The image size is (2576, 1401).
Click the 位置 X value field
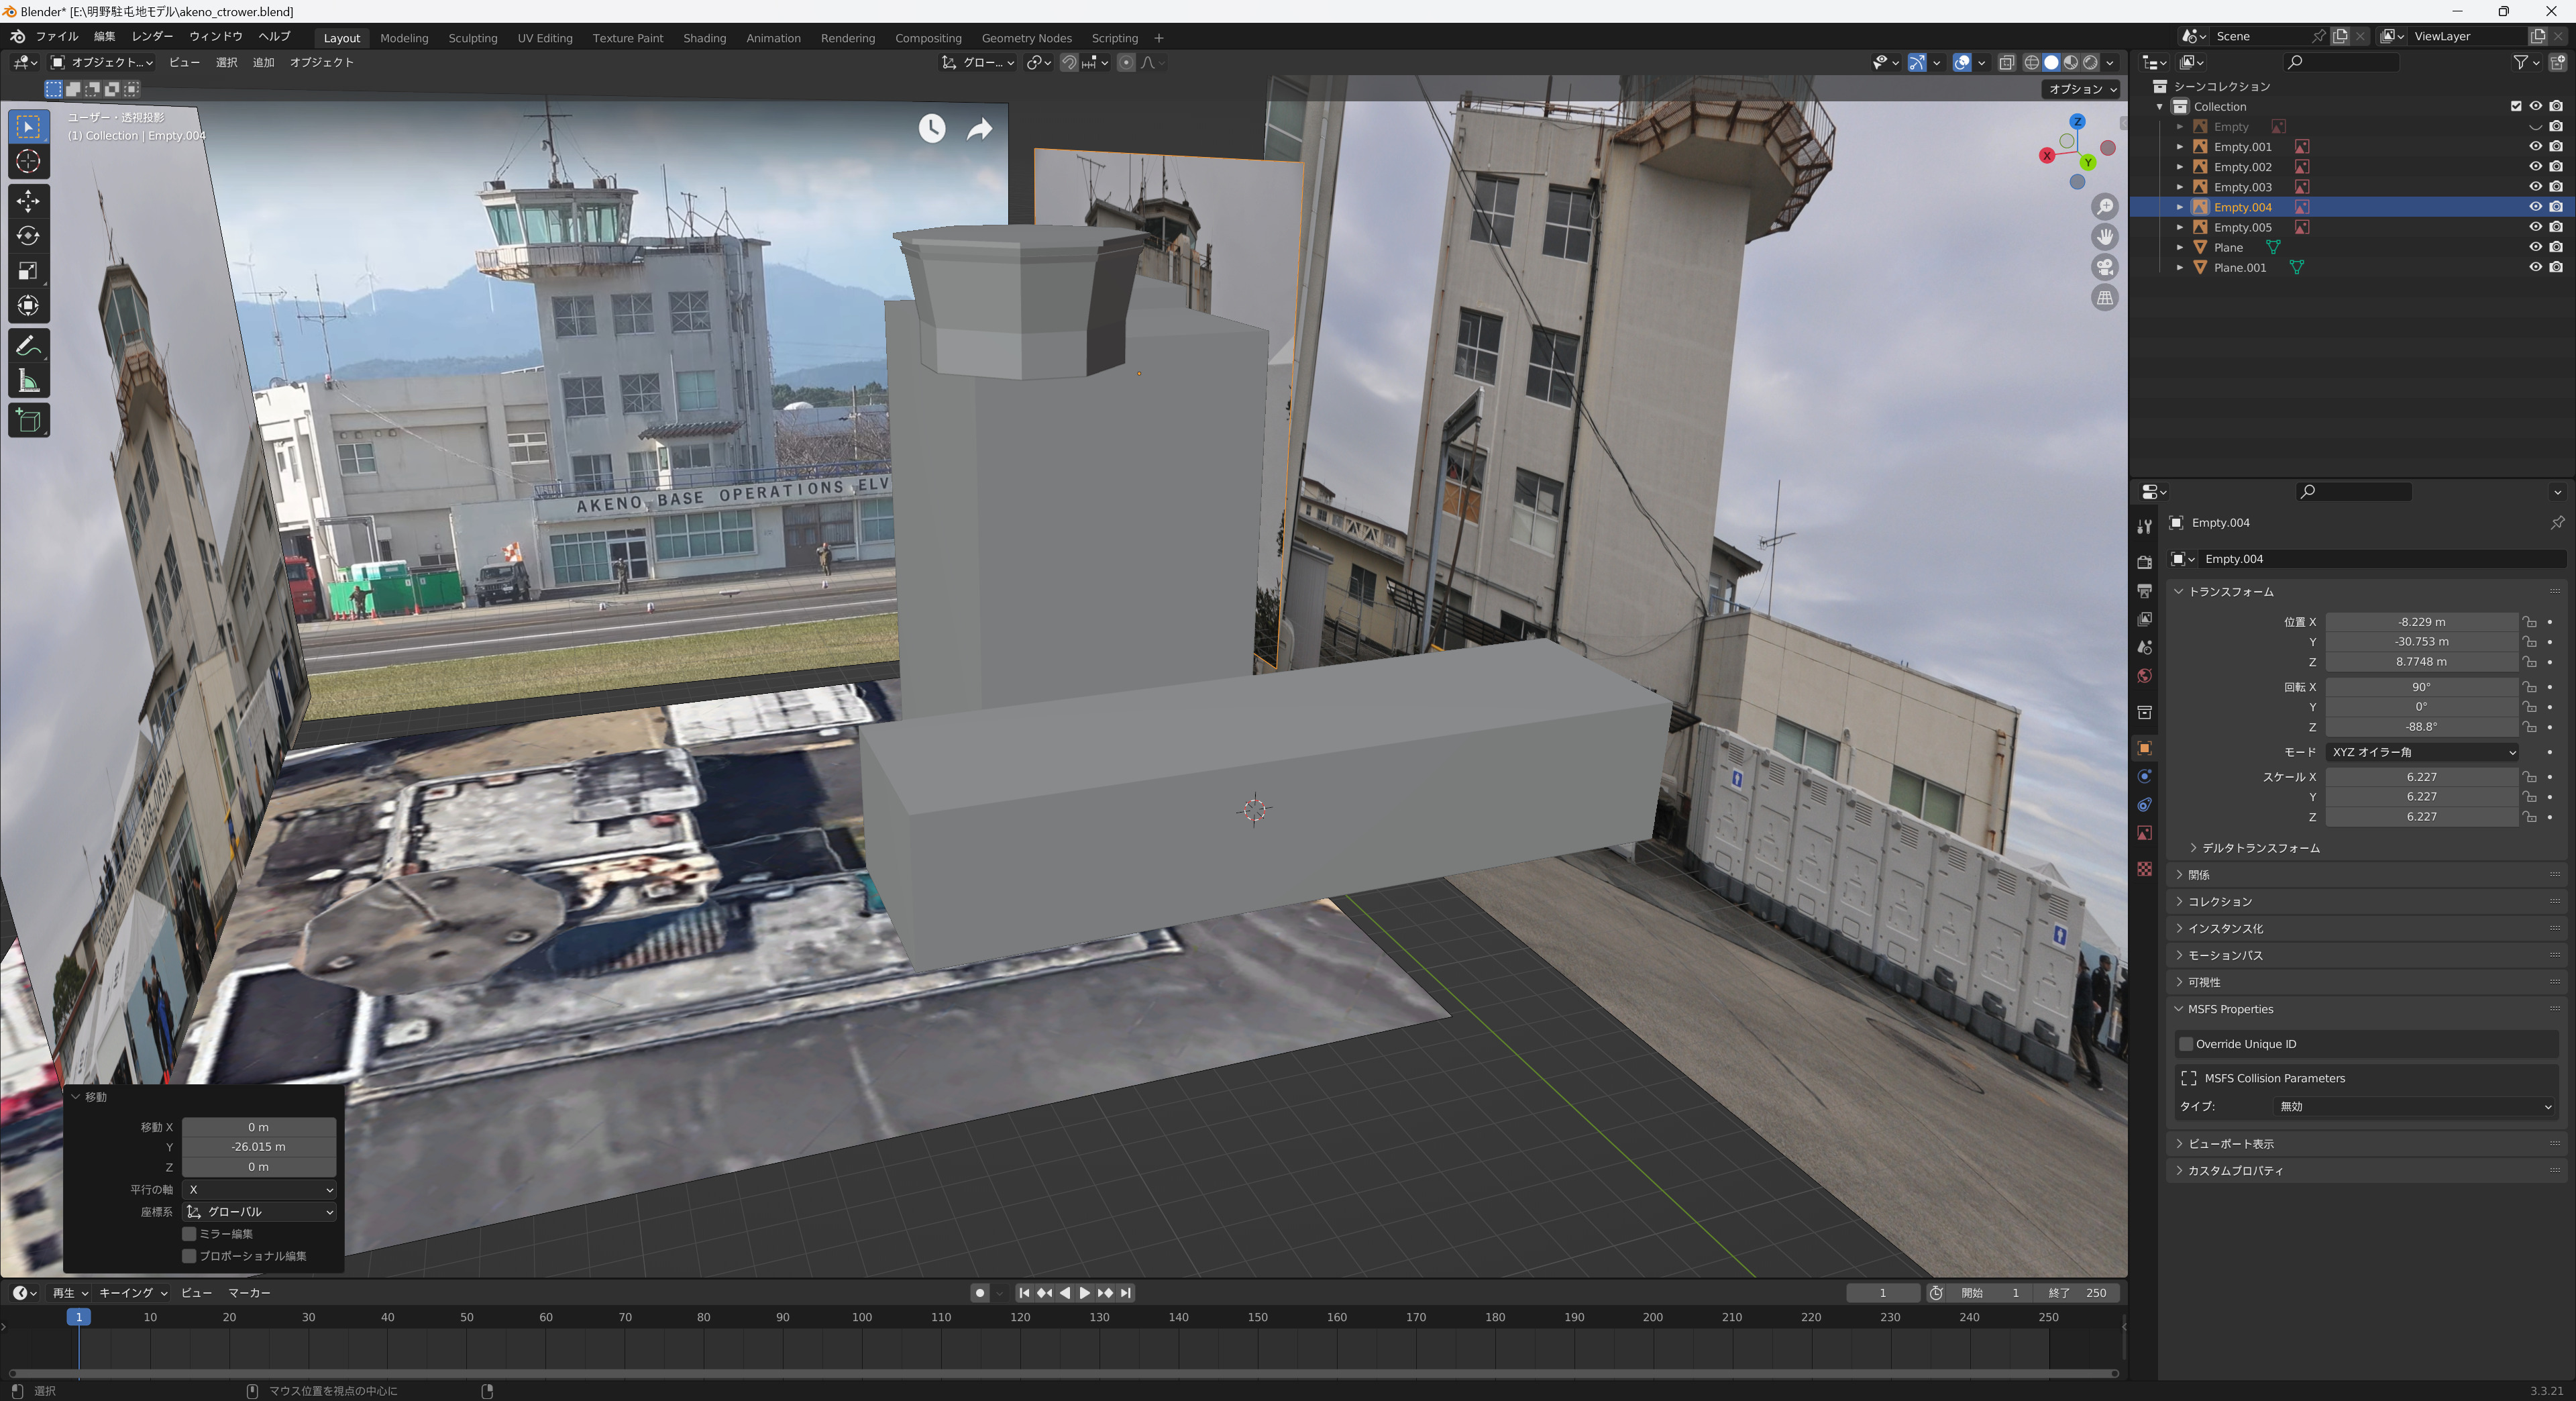click(x=2421, y=622)
